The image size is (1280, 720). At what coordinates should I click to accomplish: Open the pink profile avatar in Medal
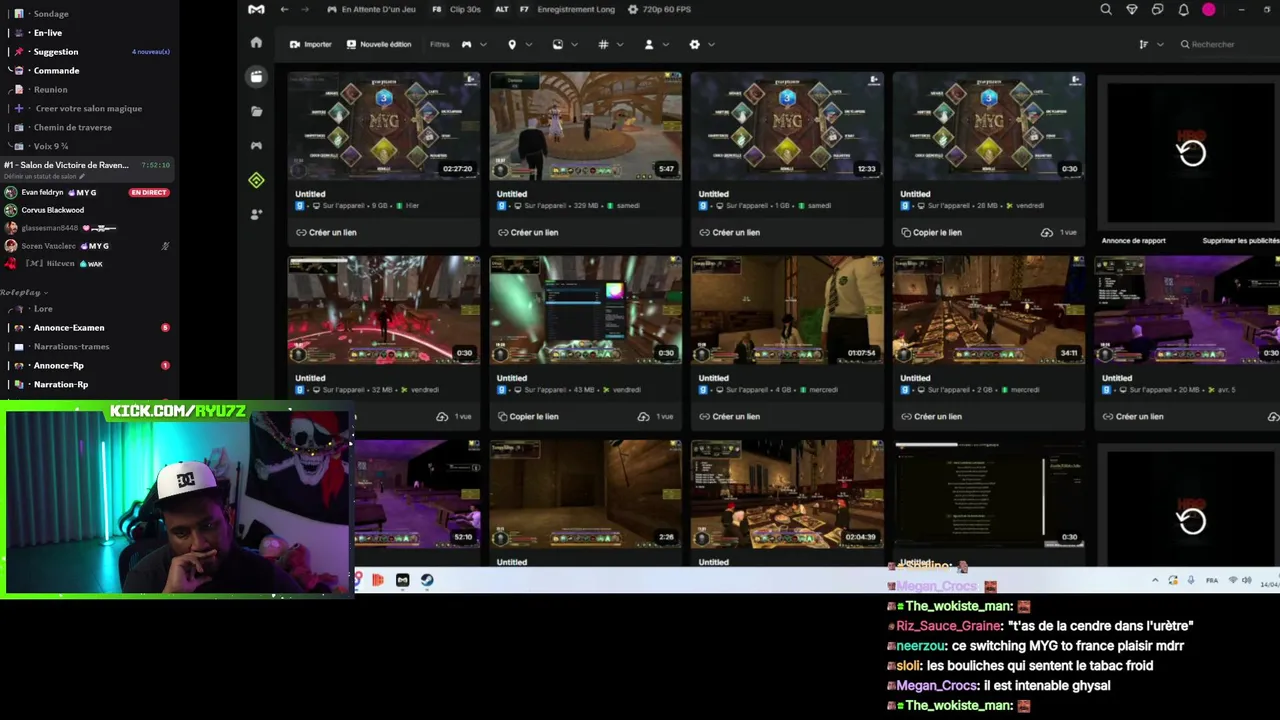1209,9
